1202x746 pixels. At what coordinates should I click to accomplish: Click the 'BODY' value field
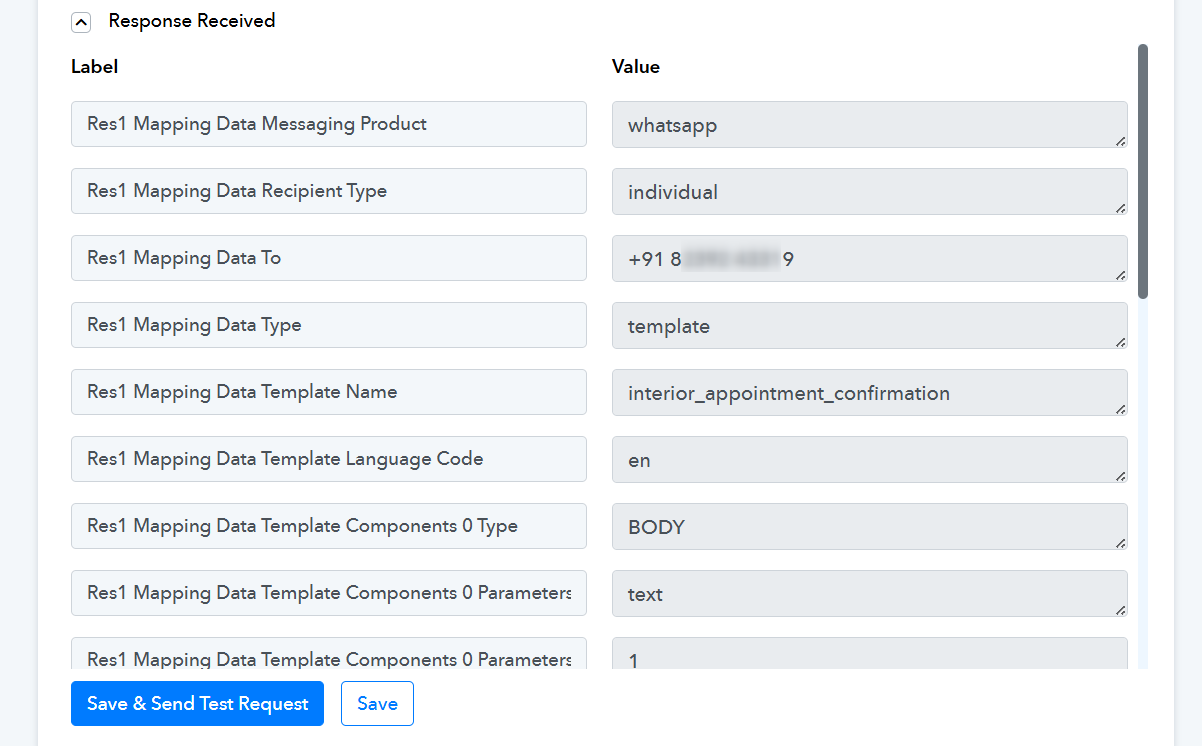tap(870, 527)
